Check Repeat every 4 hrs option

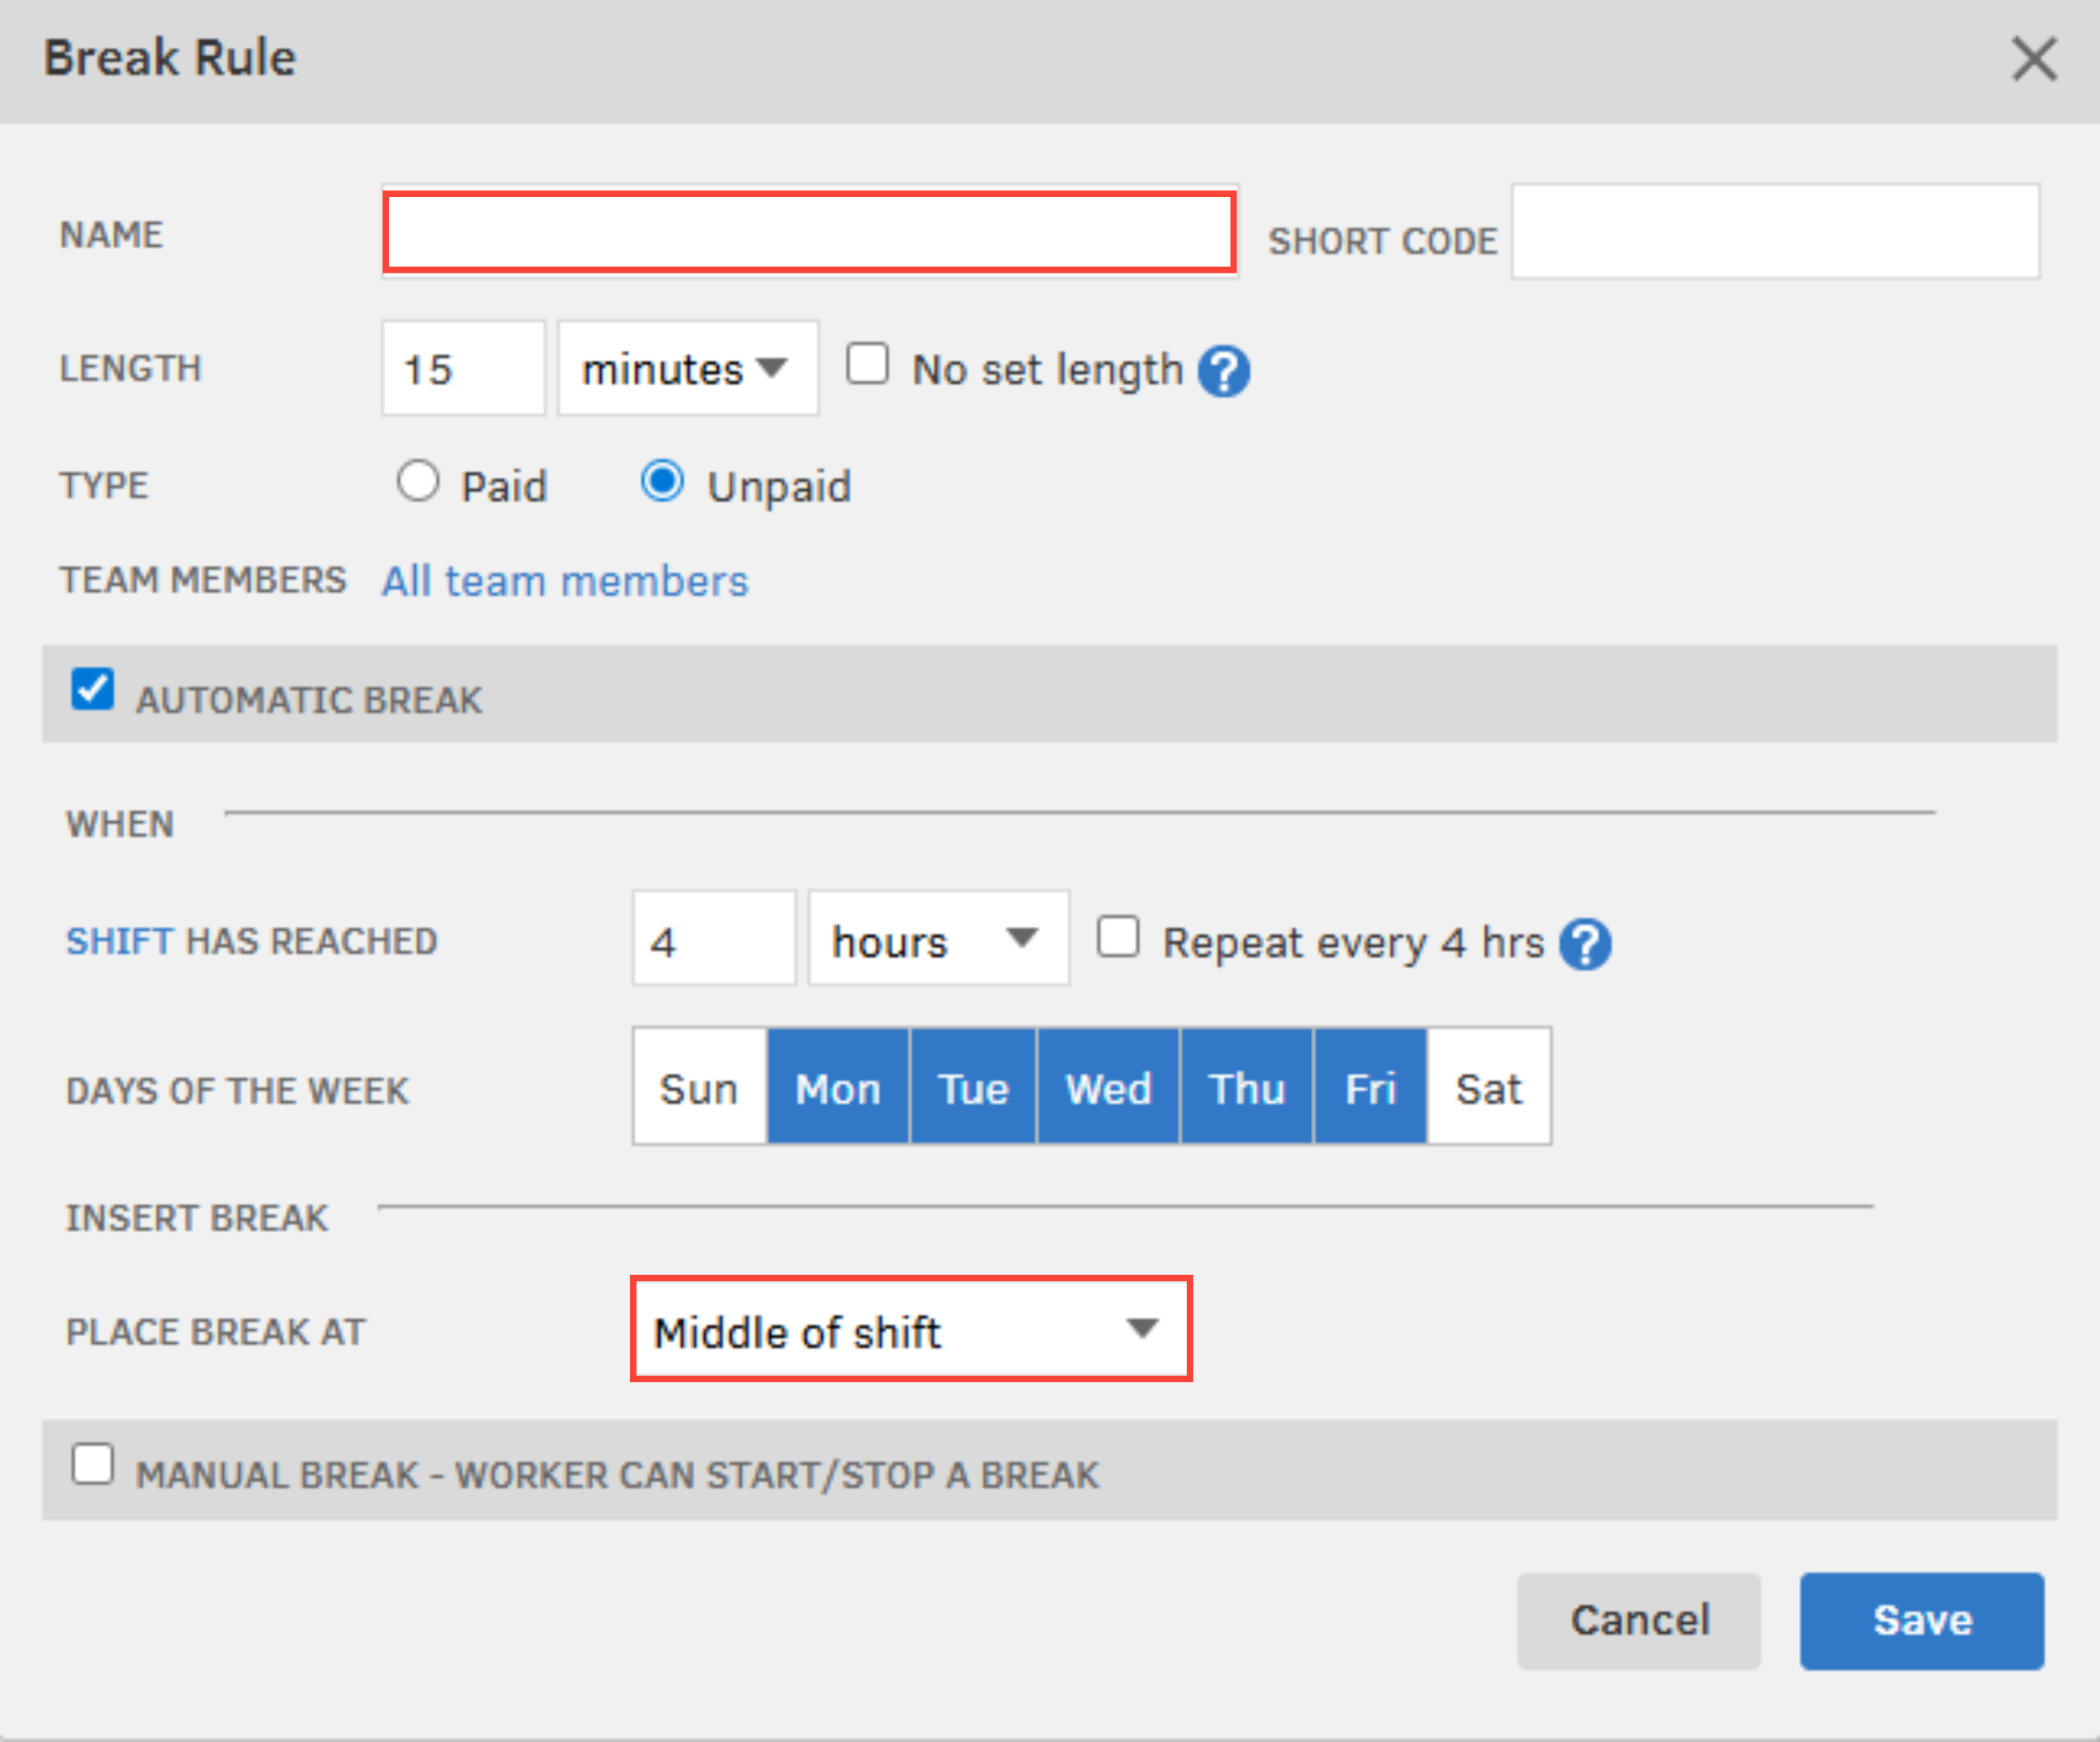point(1117,938)
